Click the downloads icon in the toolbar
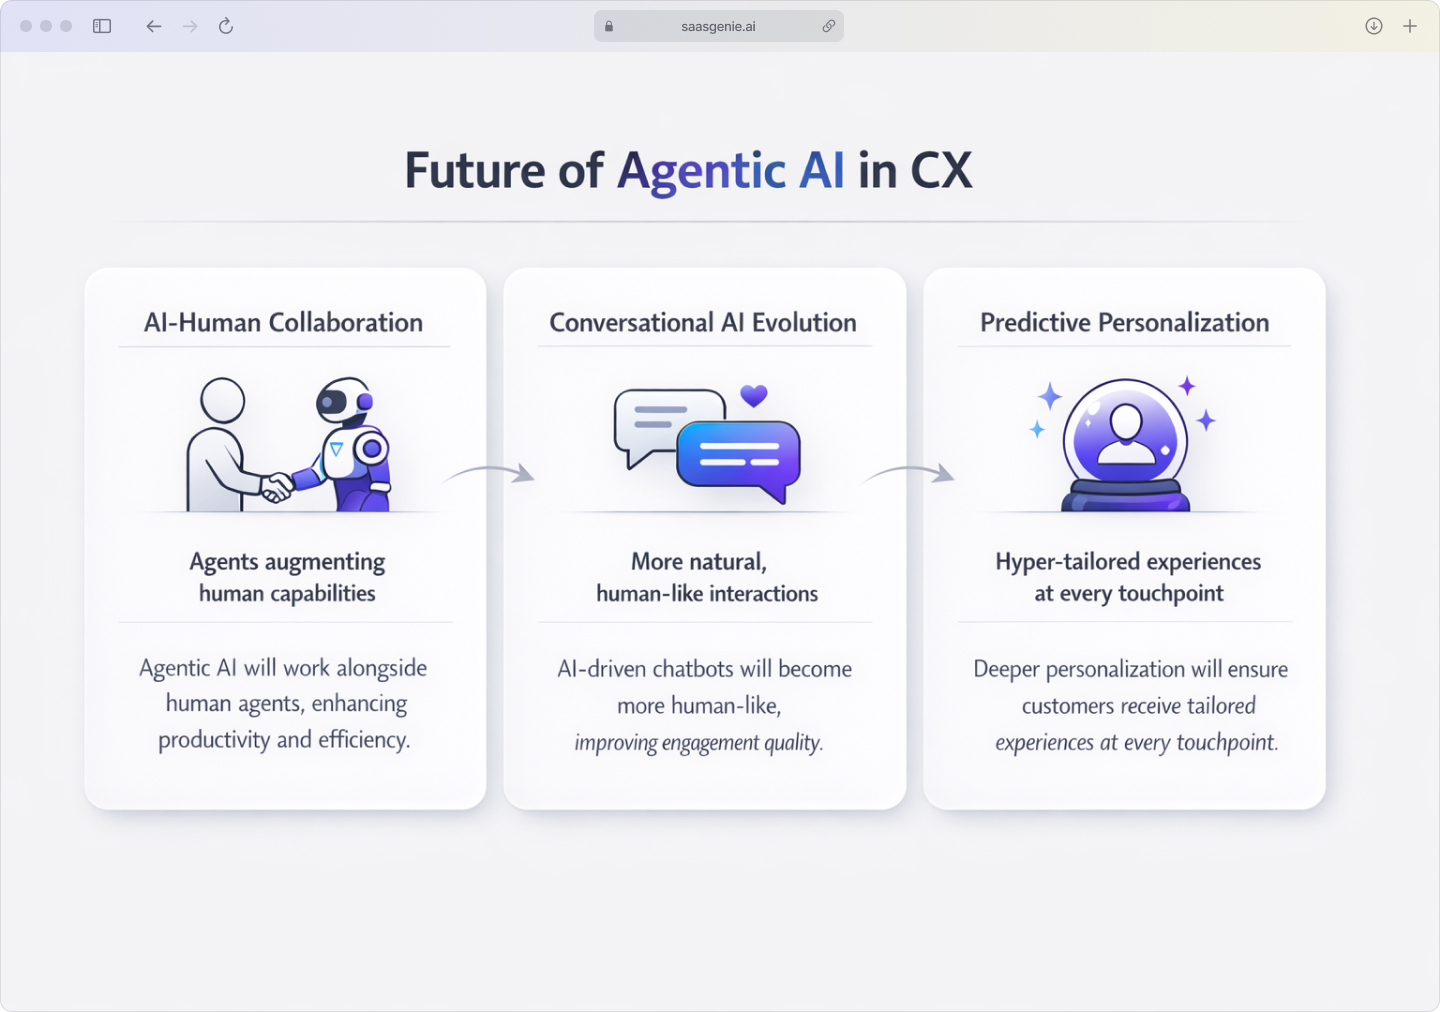The height and width of the screenshot is (1012, 1440). 1373,26
